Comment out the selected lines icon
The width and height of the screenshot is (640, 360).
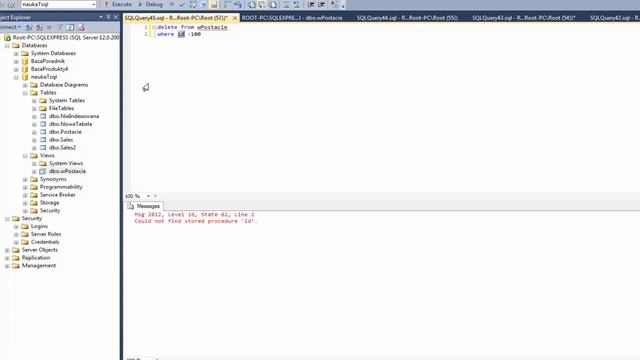coord(286,4)
